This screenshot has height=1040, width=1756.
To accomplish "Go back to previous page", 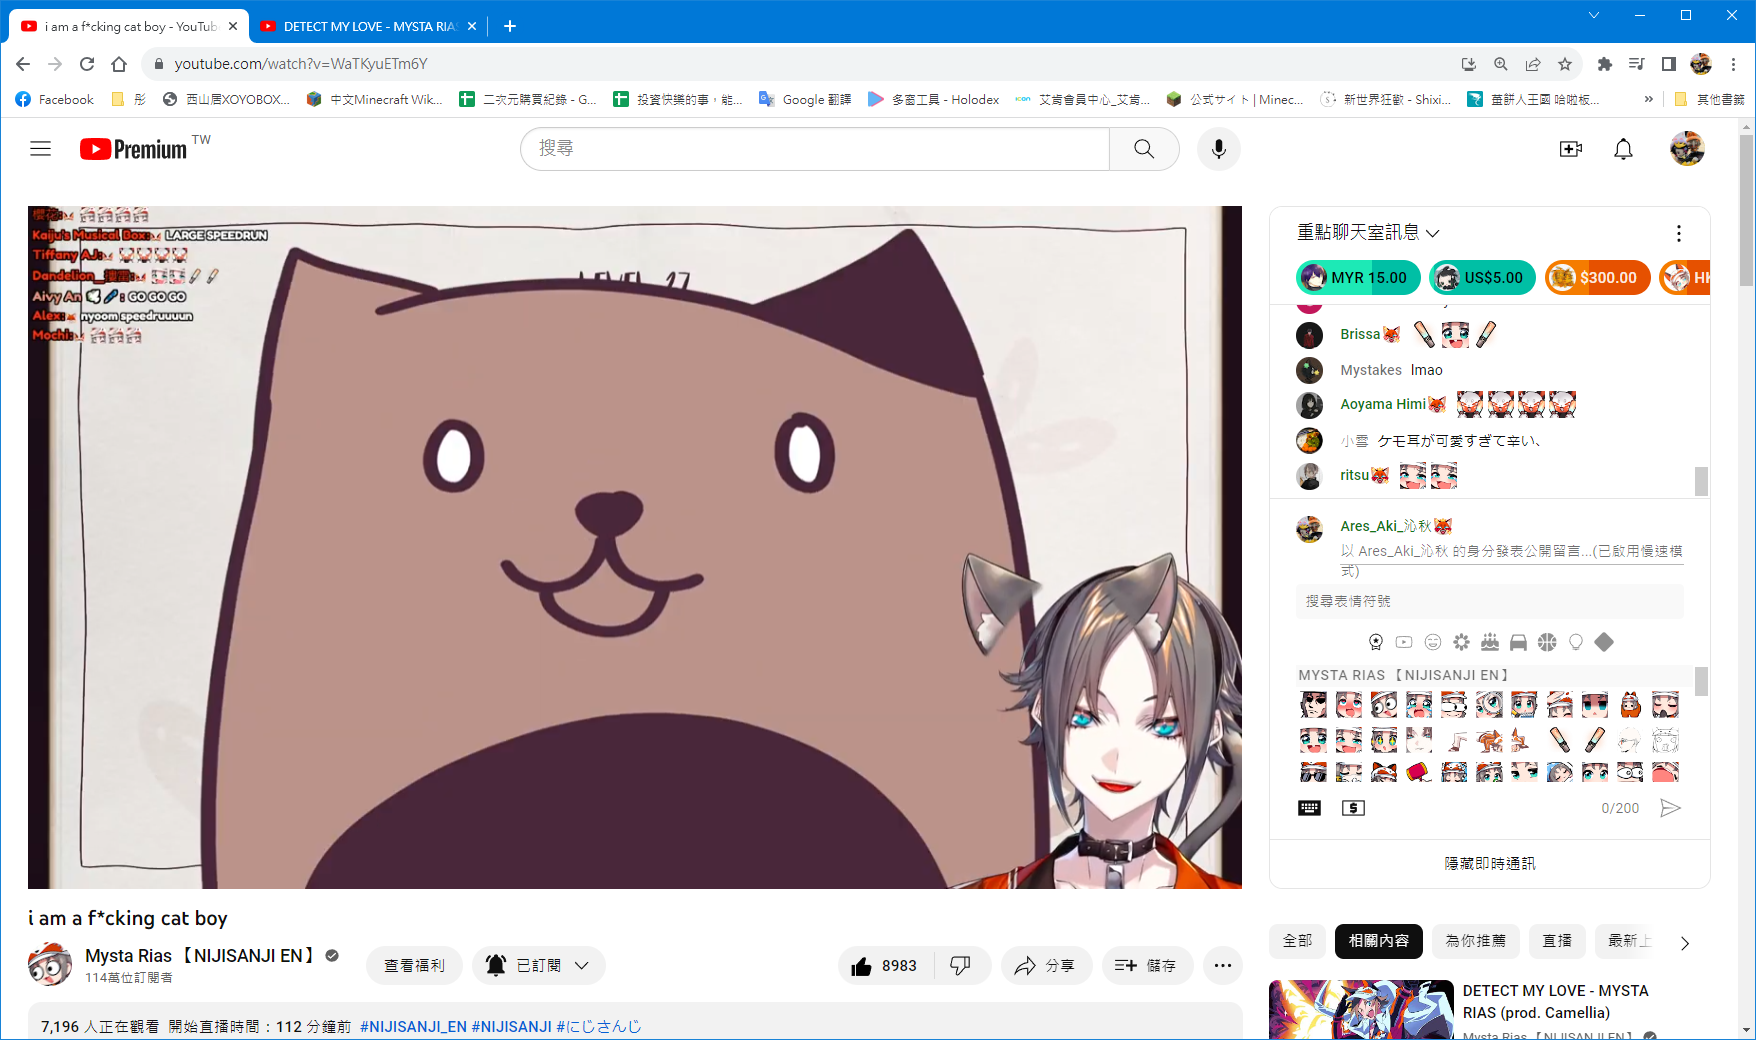I will (23, 64).
